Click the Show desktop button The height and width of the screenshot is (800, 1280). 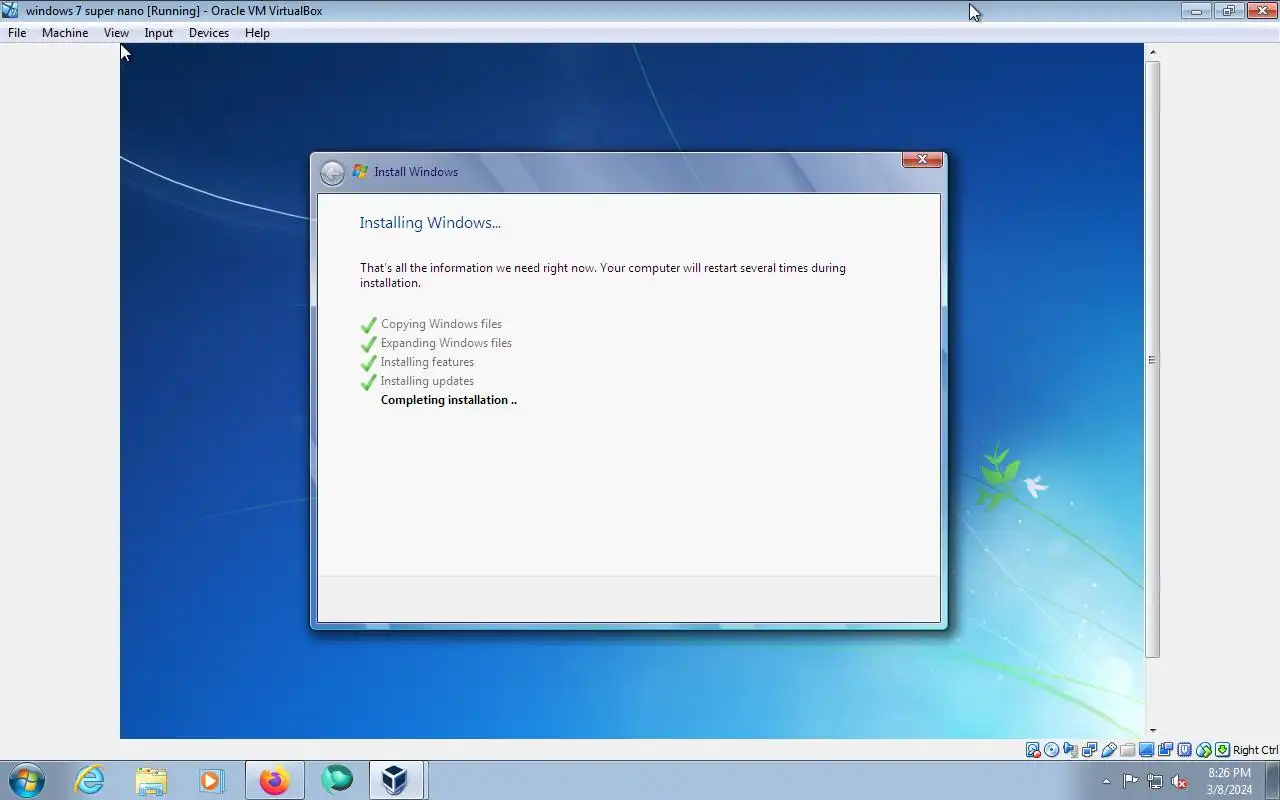[1272, 780]
